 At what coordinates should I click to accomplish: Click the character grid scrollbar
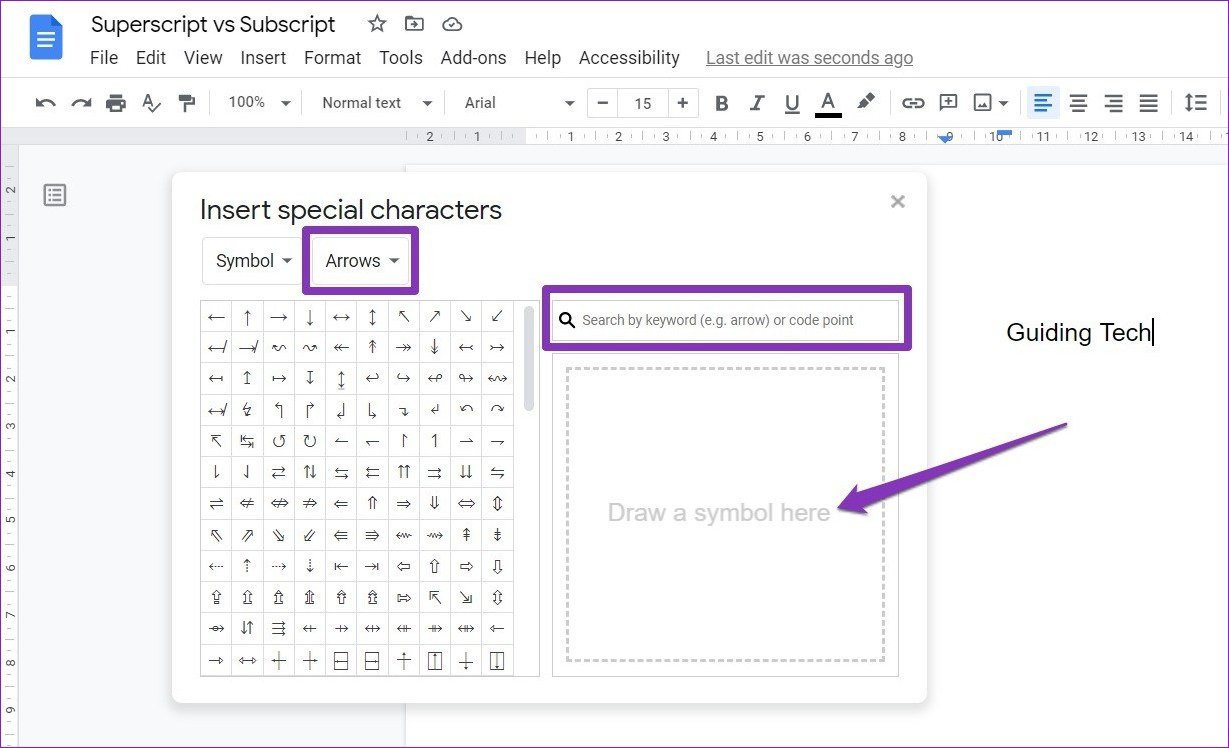tap(529, 357)
